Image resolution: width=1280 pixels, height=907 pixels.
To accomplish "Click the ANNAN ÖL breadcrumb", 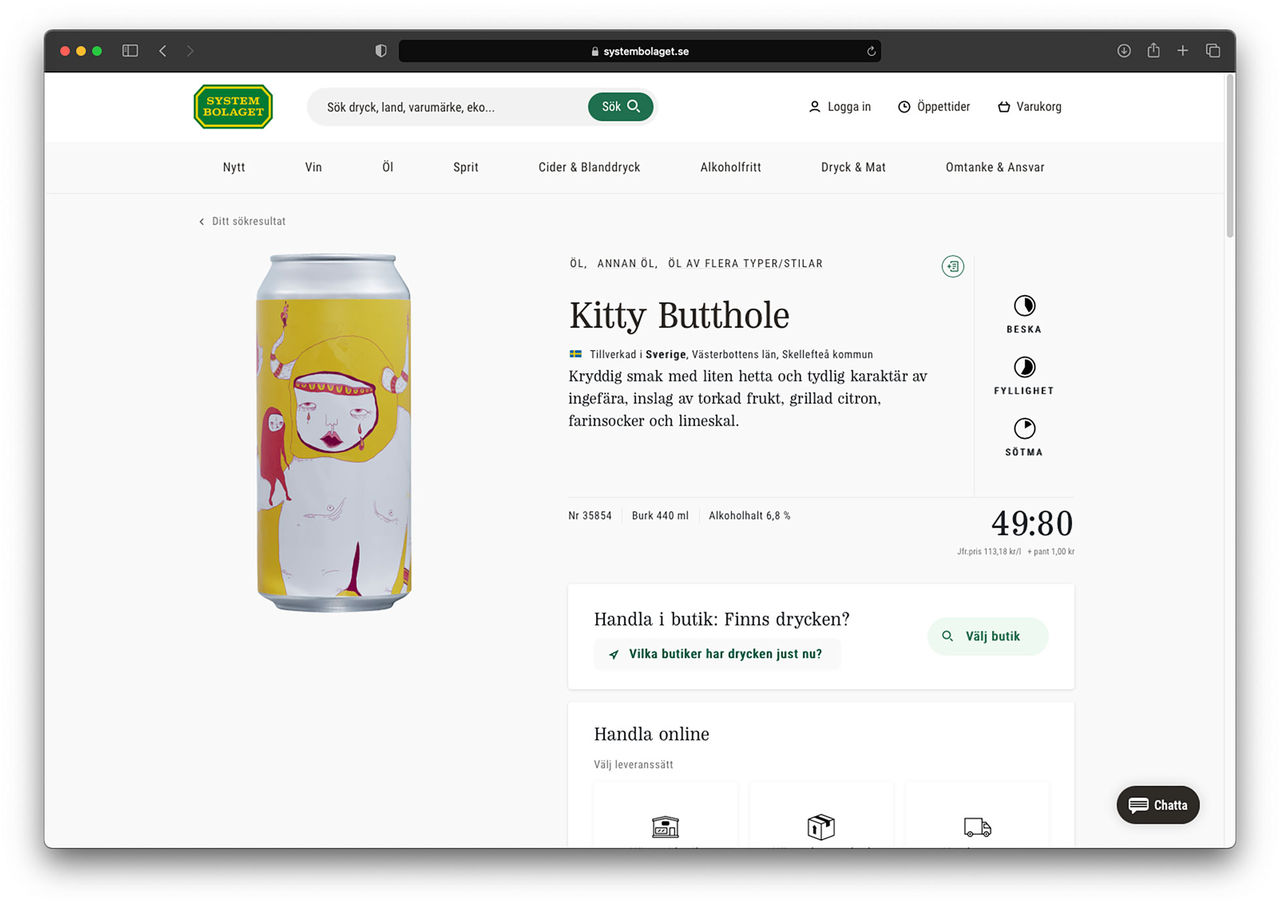I will coord(626,264).
